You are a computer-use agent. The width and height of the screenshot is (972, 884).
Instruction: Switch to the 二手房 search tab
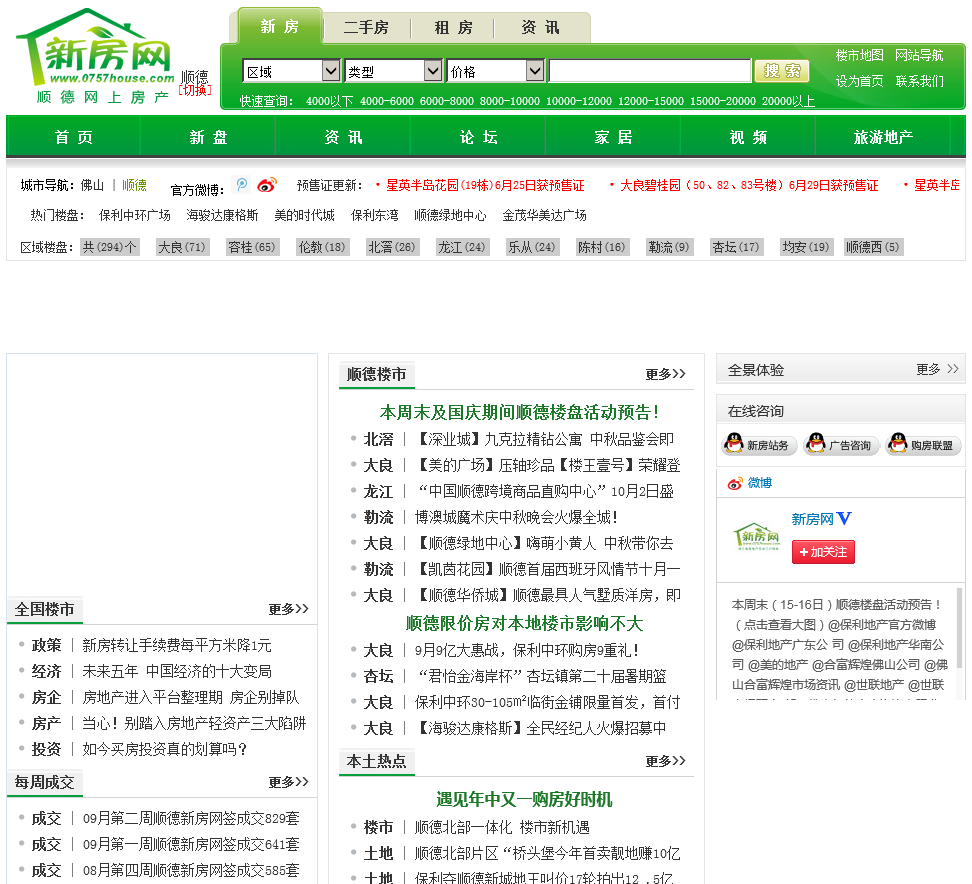366,28
